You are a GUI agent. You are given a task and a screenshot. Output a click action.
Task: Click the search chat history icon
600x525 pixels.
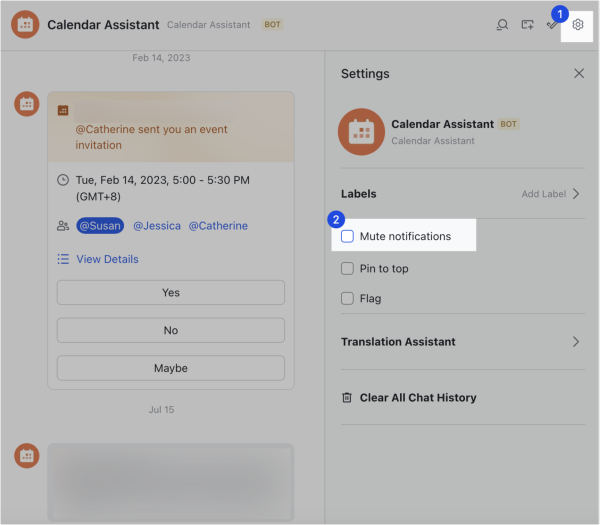tap(503, 25)
